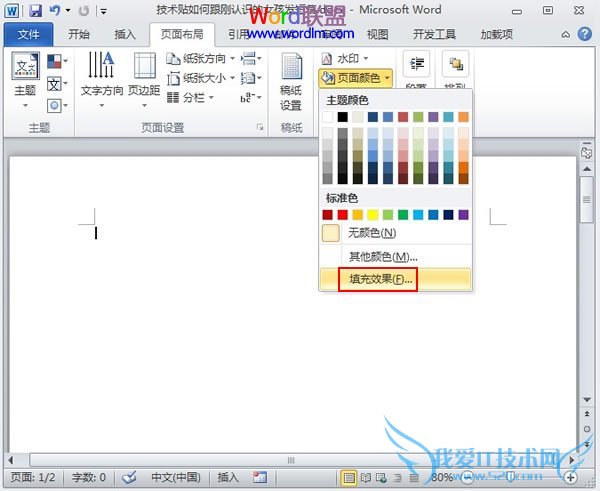The height and width of the screenshot is (491, 600).
Task: Pick the standard purple color swatch
Action: (x=463, y=215)
